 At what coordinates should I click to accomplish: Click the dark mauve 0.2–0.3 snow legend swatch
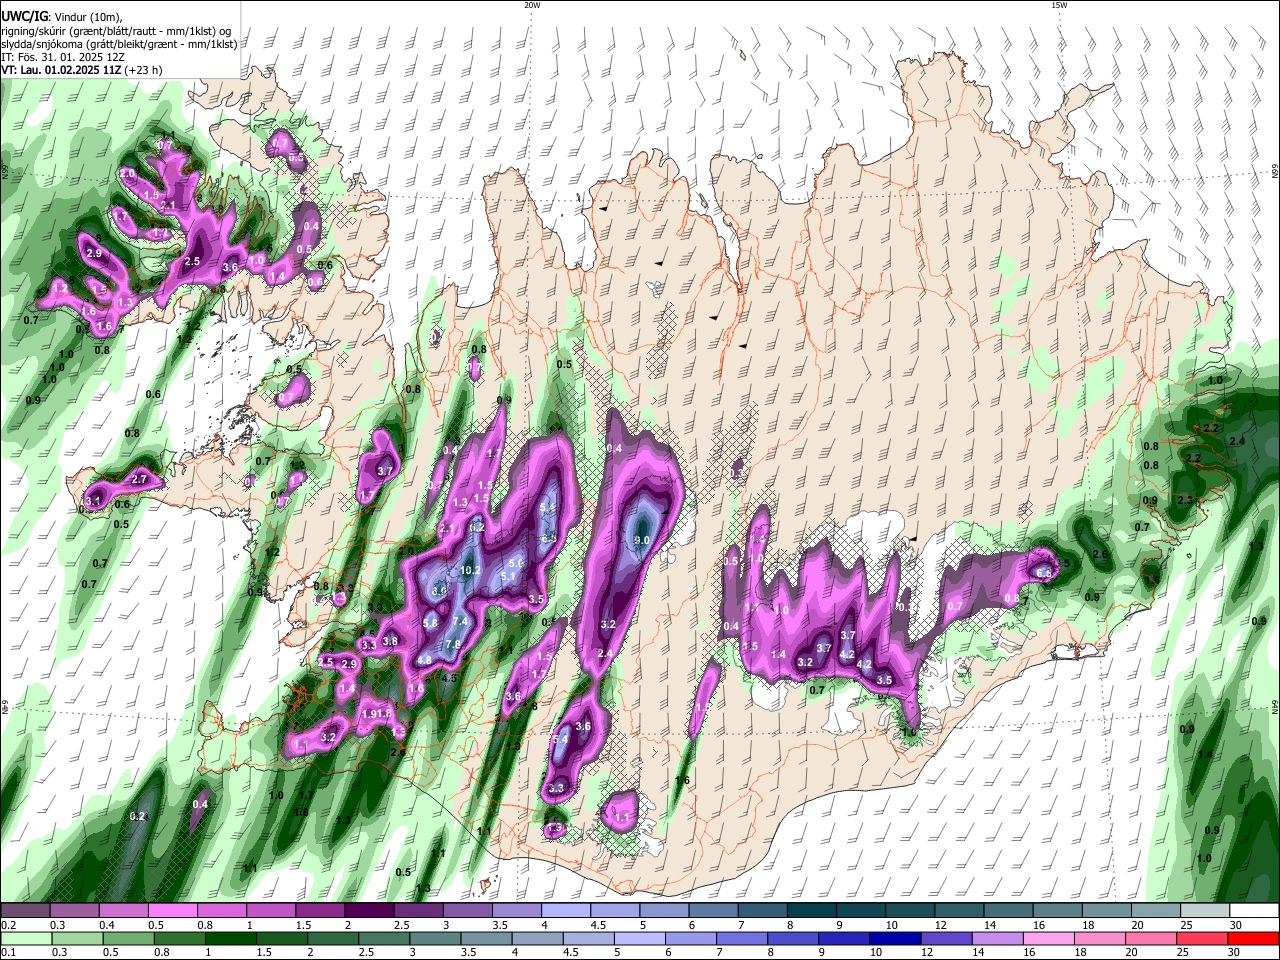tap(26, 910)
